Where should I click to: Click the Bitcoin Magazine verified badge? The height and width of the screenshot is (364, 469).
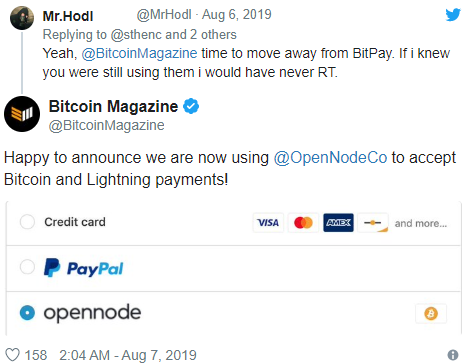click(191, 106)
